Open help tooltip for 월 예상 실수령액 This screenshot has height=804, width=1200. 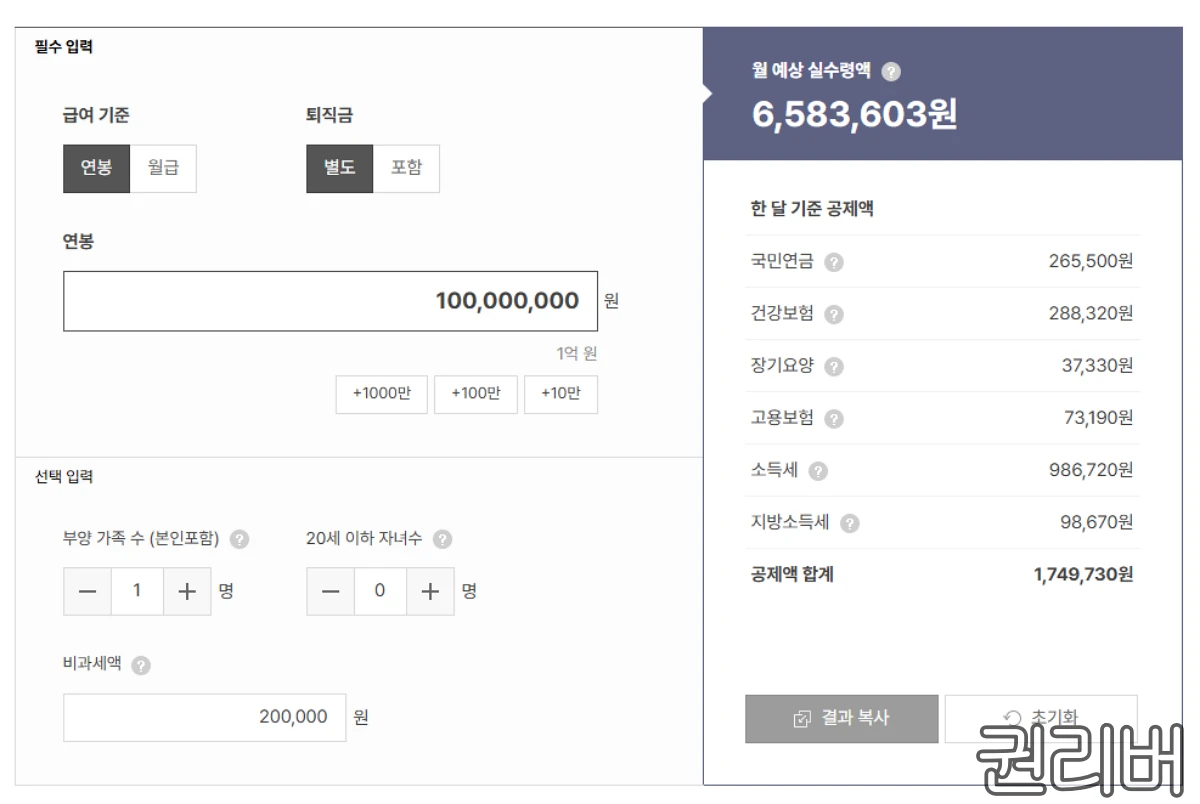891,71
